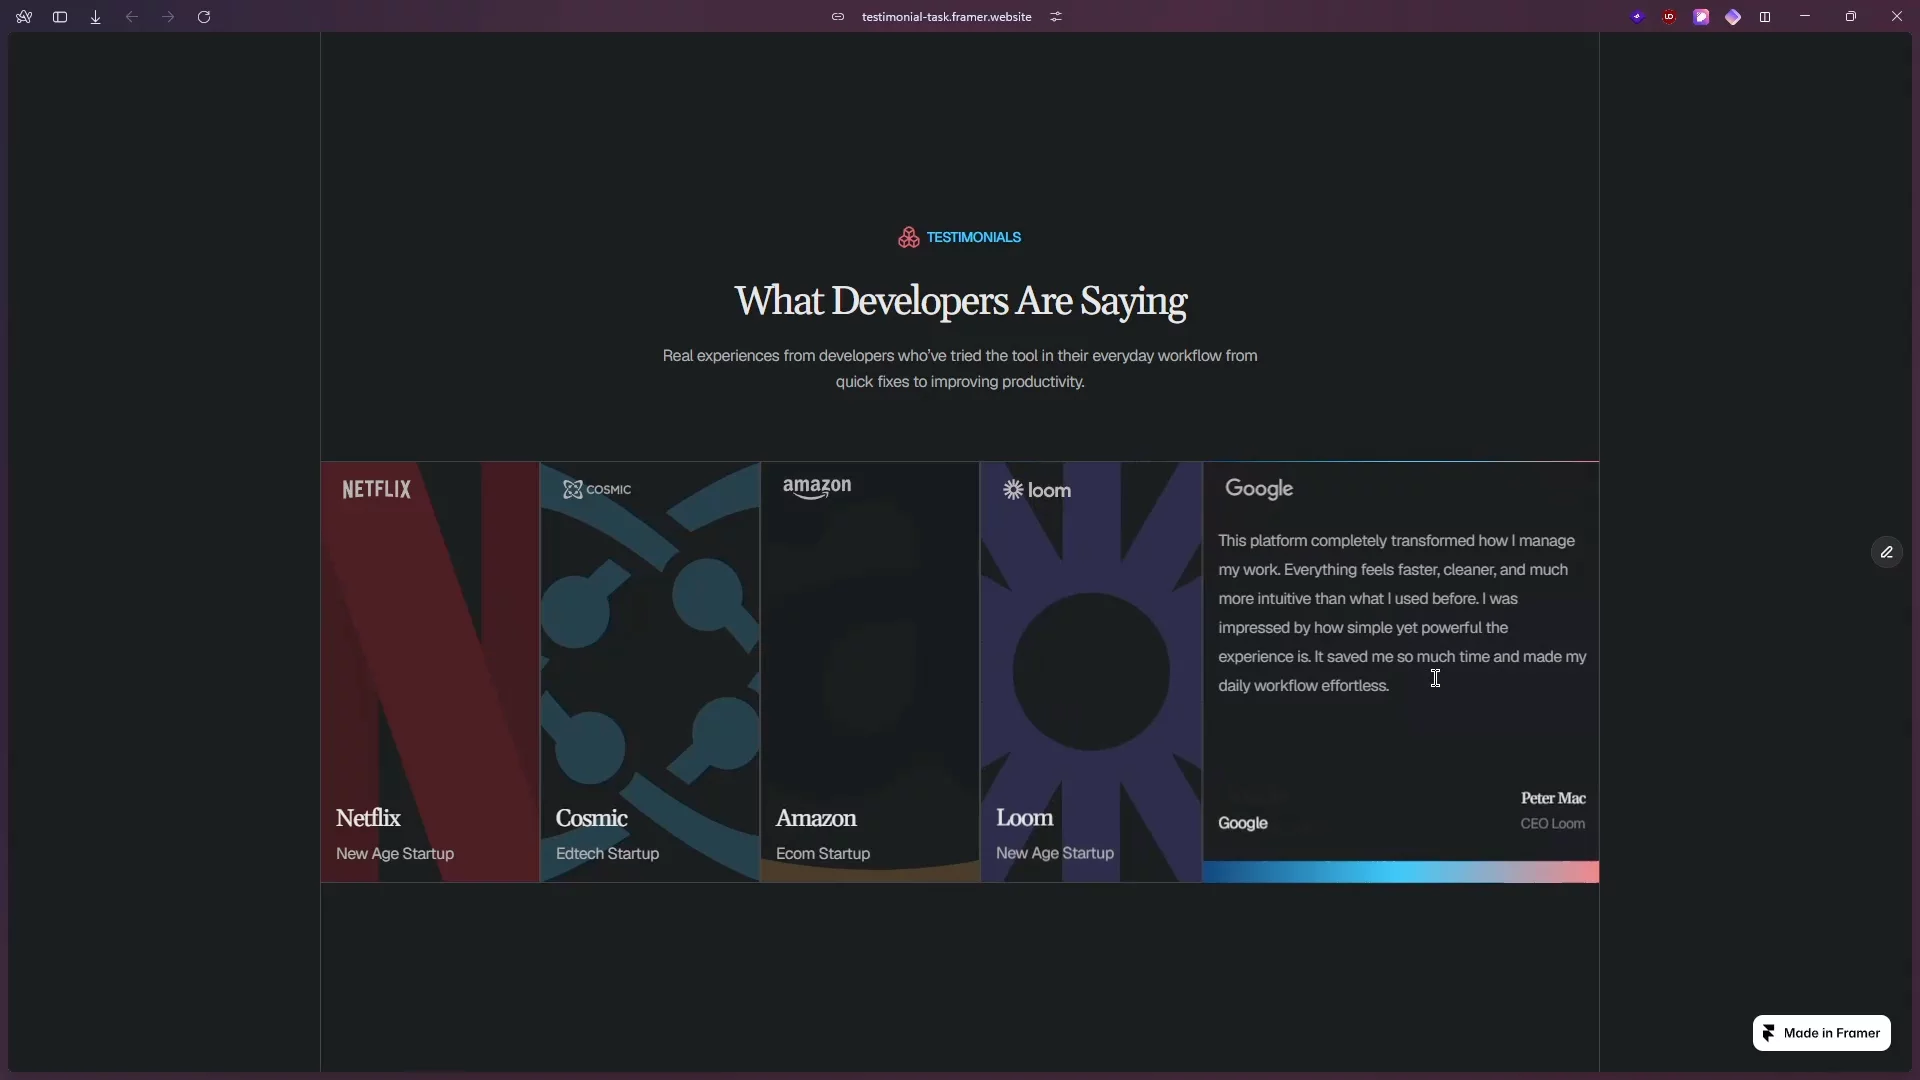
Task: Open the Zen browser logo menu
Action: [x=24, y=17]
